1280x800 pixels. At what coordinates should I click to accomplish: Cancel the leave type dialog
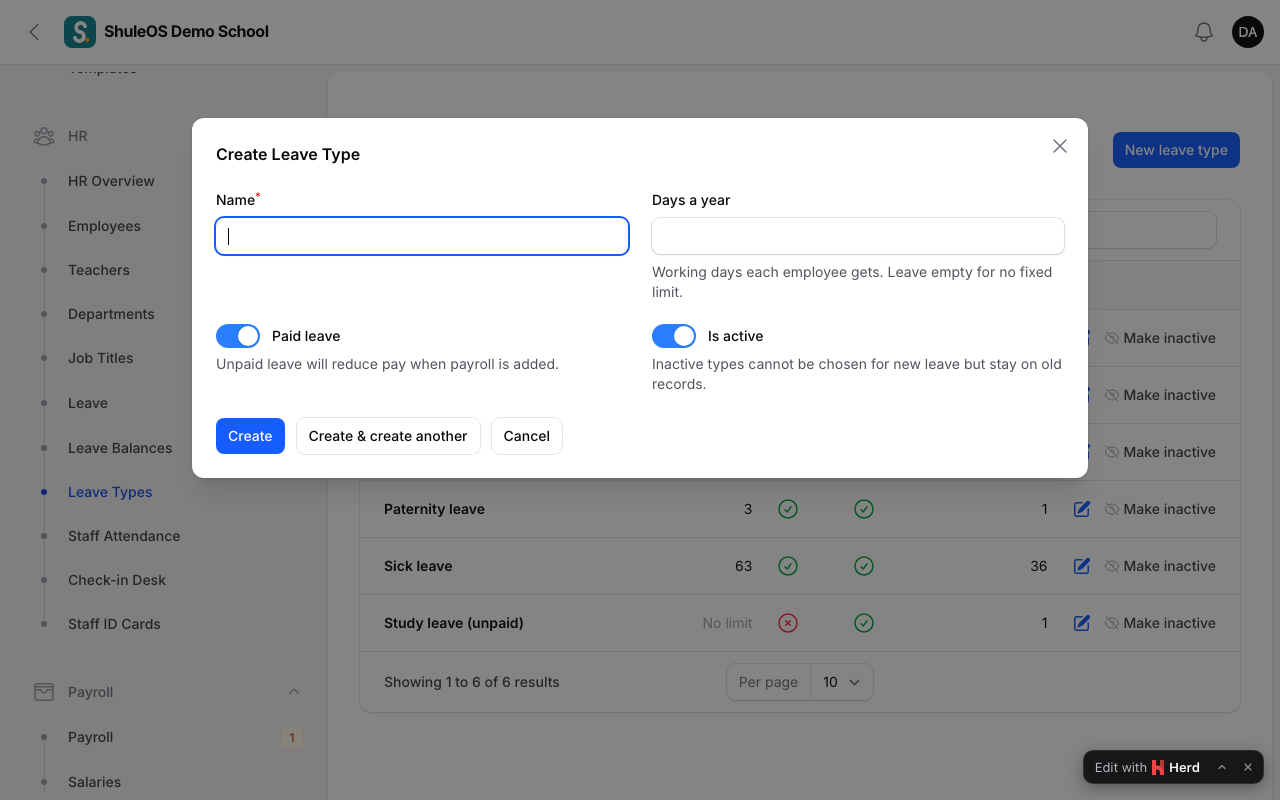click(527, 436)
